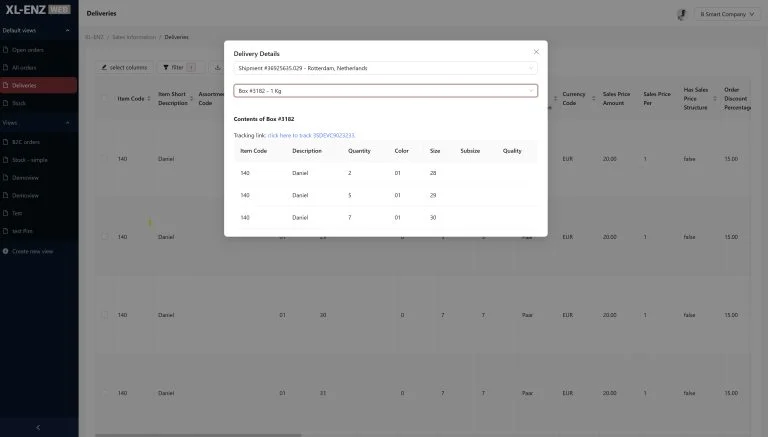Click the horizontal scrollbar at table bottom
Screen dimensions: 768x437
(x=200, y=434)
